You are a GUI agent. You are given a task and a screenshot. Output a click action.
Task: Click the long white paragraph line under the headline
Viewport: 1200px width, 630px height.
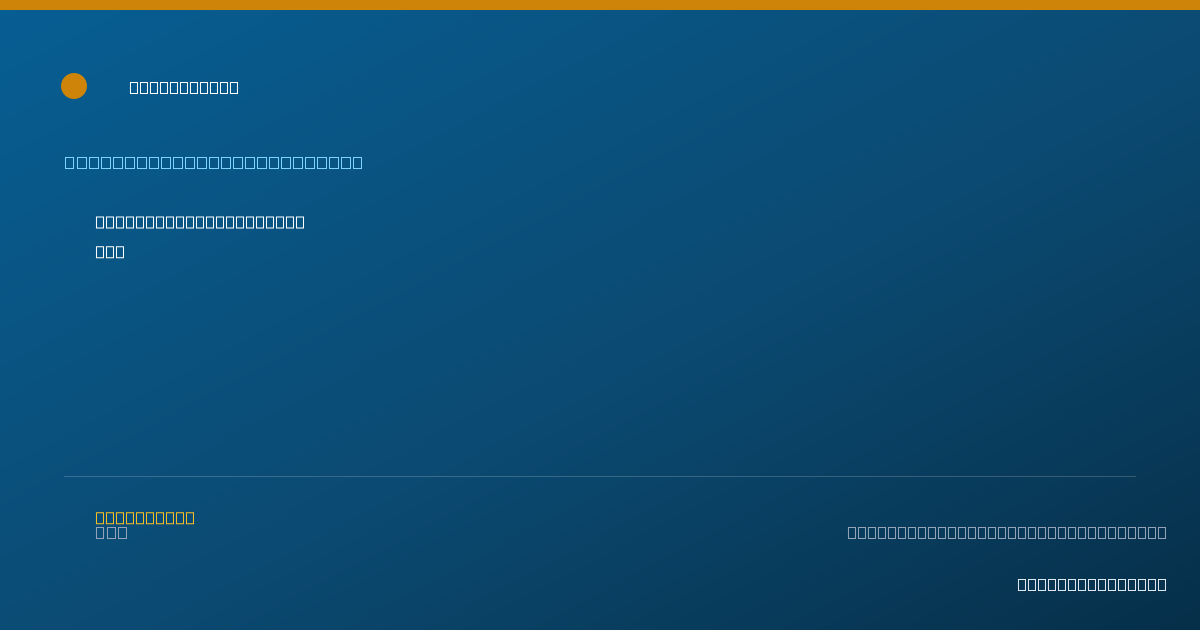point(200,222)
